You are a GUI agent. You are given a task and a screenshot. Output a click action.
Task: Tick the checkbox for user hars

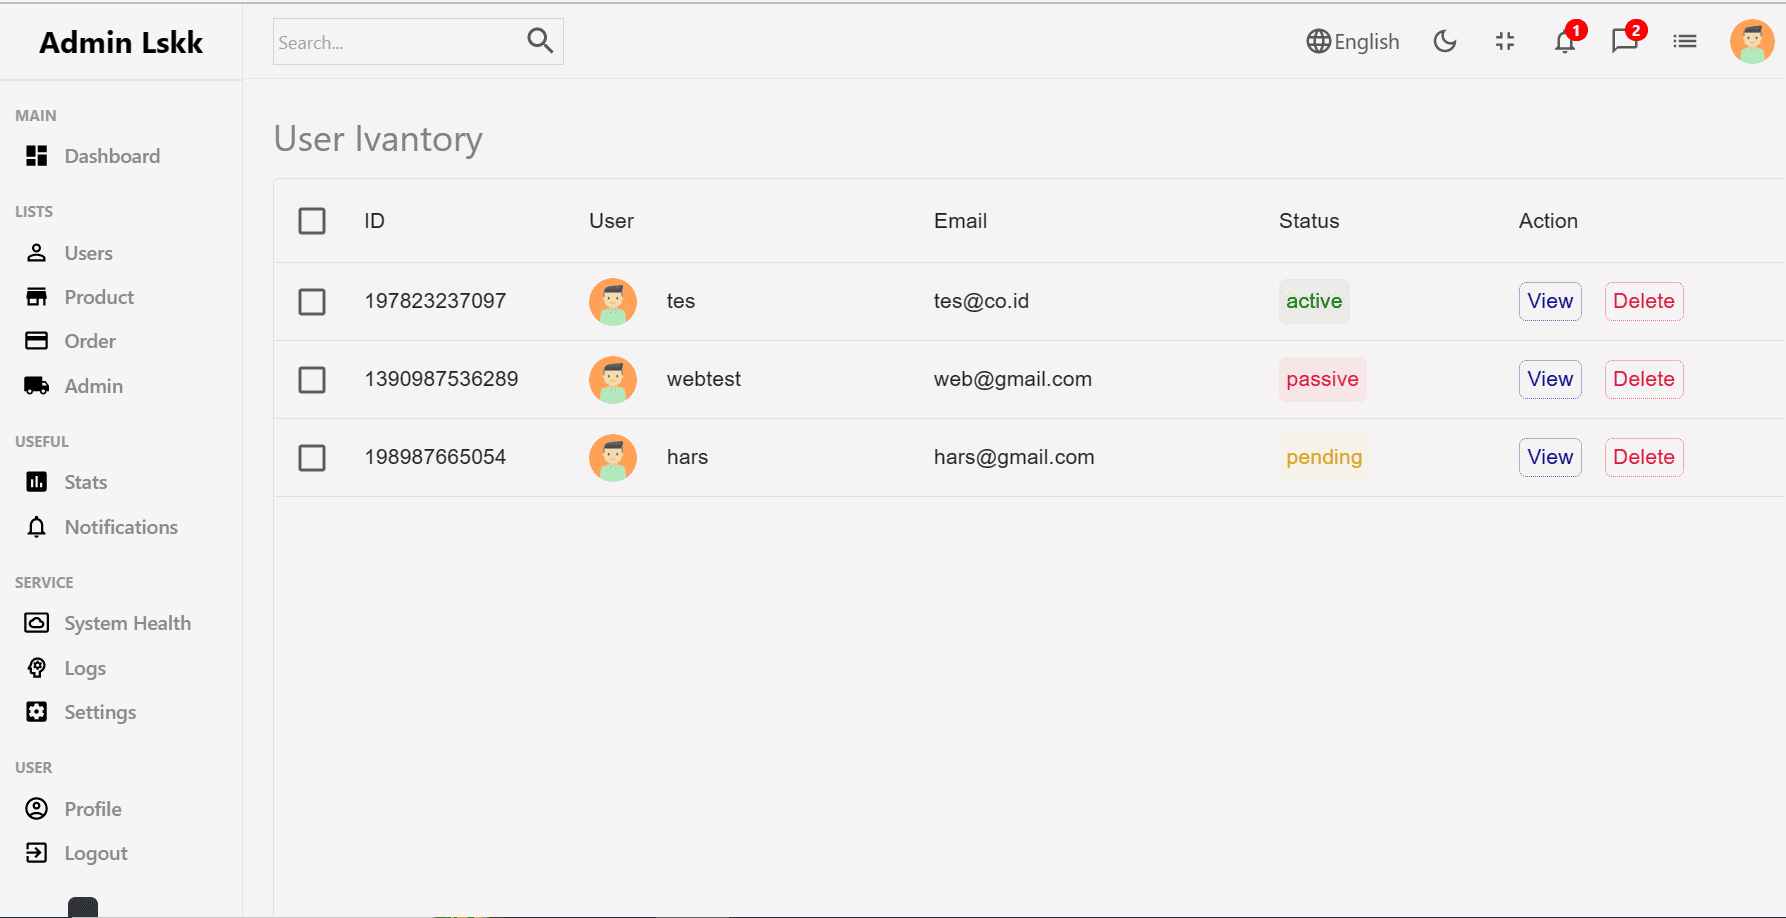[x=312, y=458]
